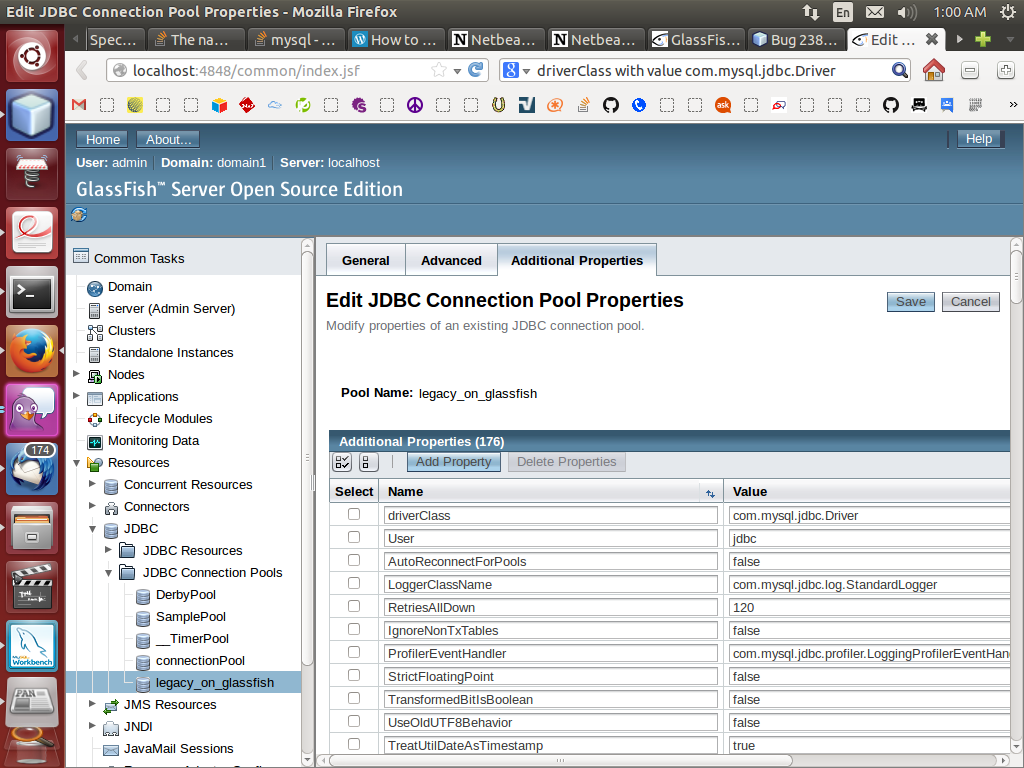The width and height of the screenshot is (1024, 768).
Task: Click the reload page icon in address bar
Action: click(x=476, y=70)
